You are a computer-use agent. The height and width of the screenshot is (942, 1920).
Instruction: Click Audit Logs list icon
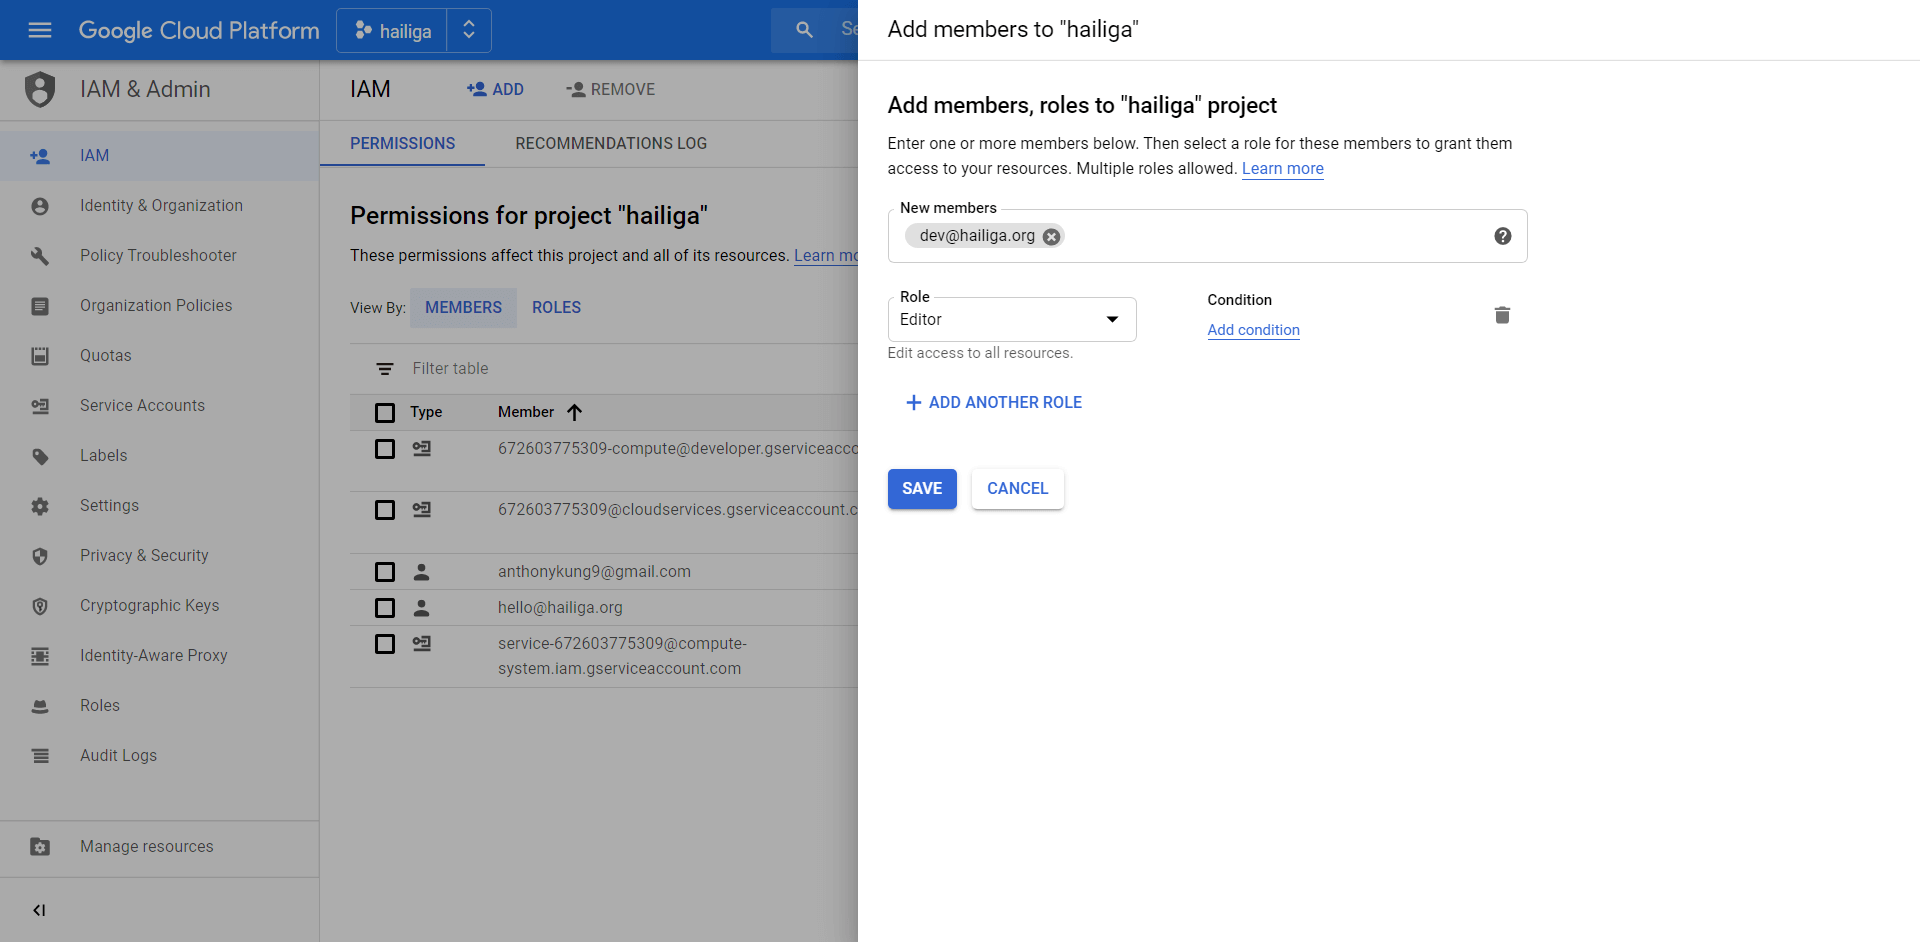point(40,756)
